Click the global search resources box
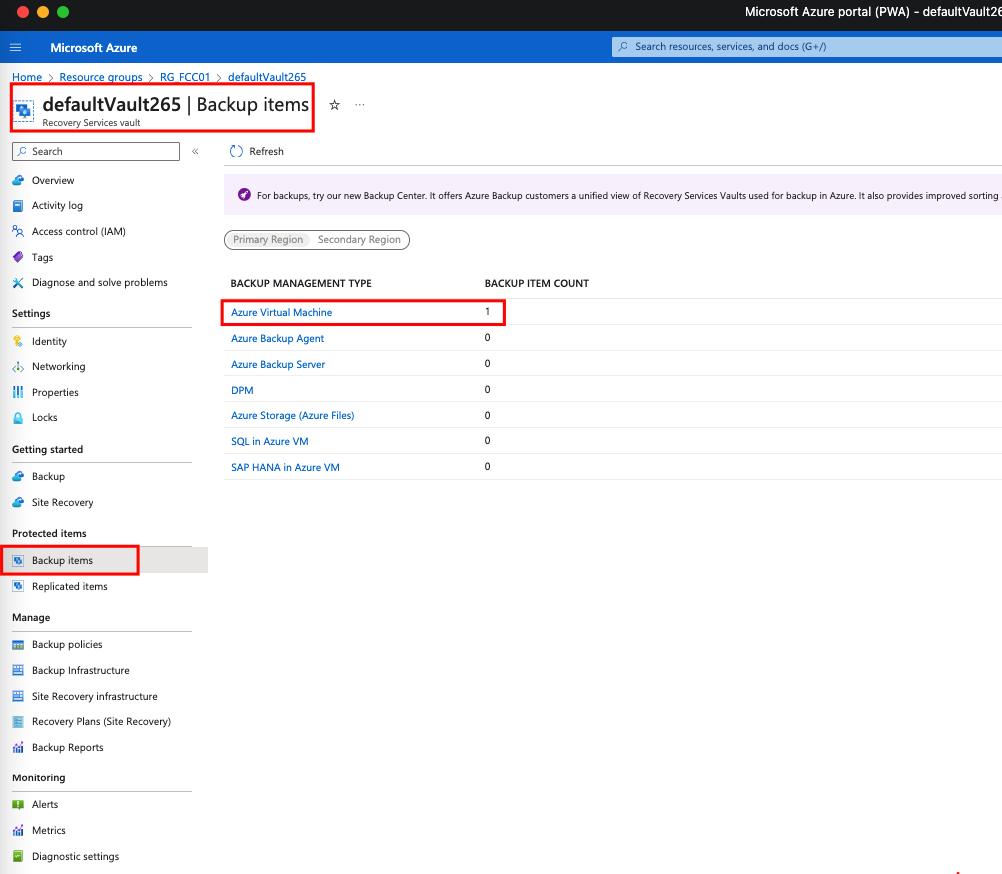Screen dimensions: 1002x874 [800, 47]
